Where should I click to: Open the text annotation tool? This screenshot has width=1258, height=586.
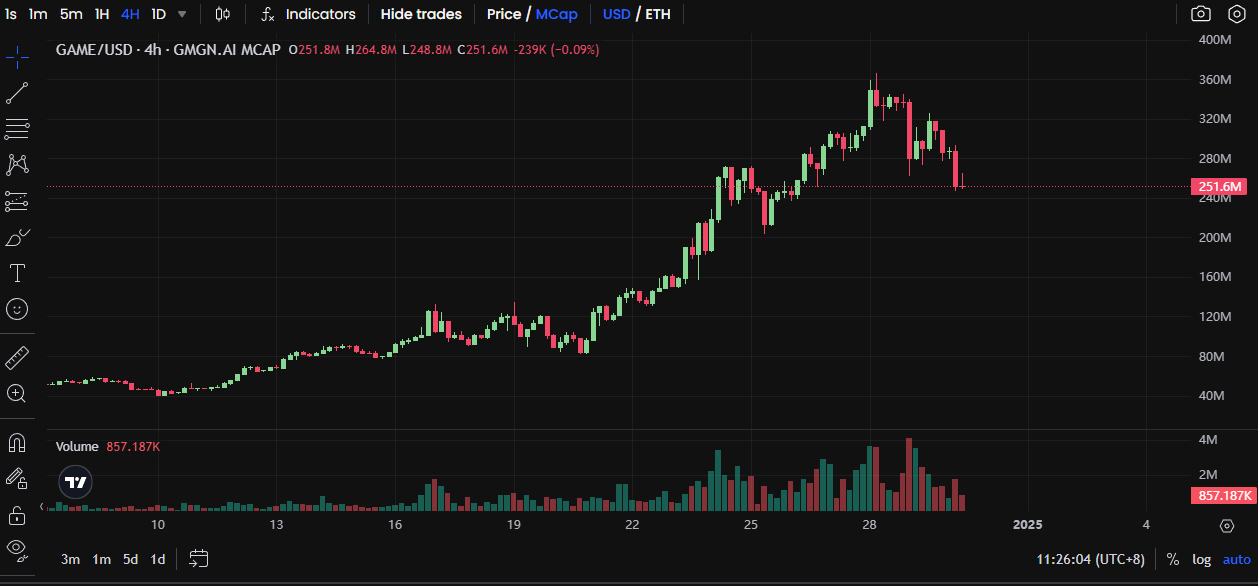click(x=17, y=273)
